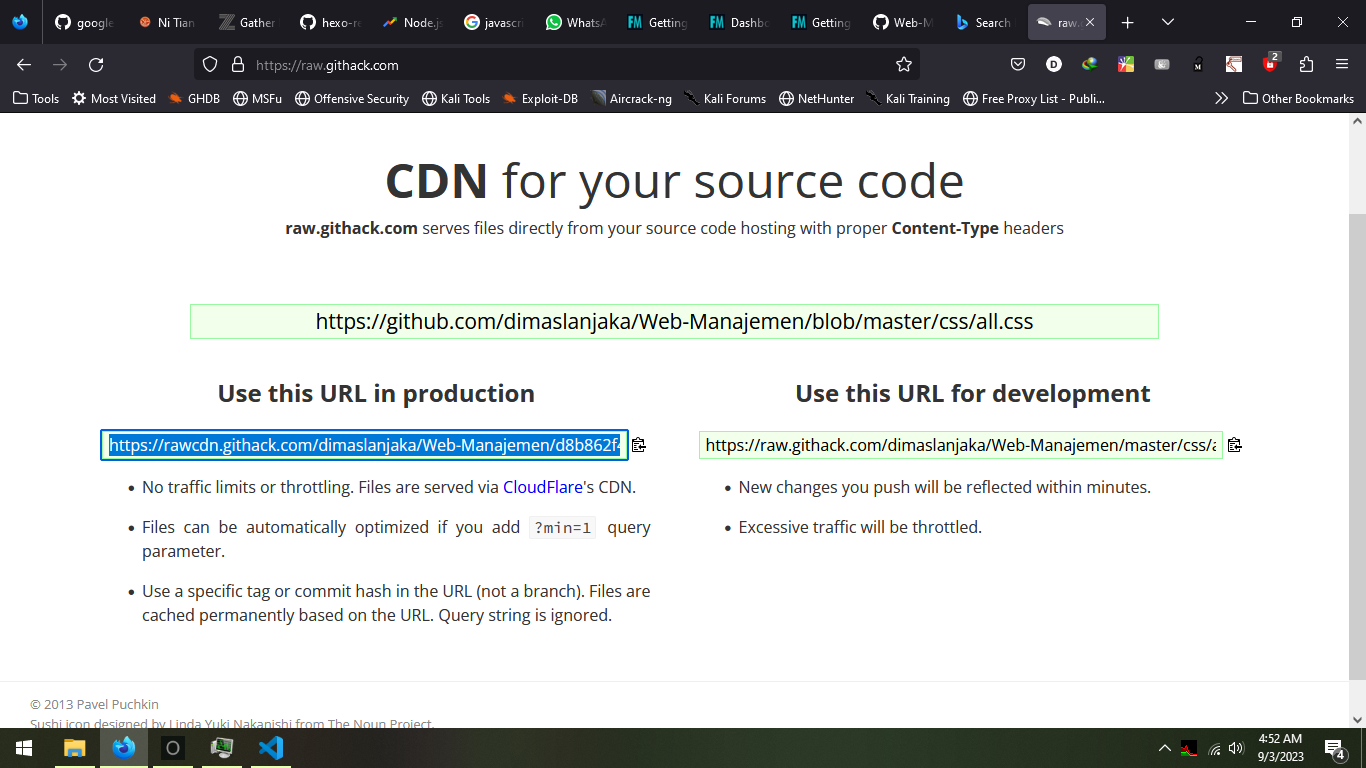Click the GitHub URL input field
The height and width of the screenshot is (768, 1366).
(674, 322)
